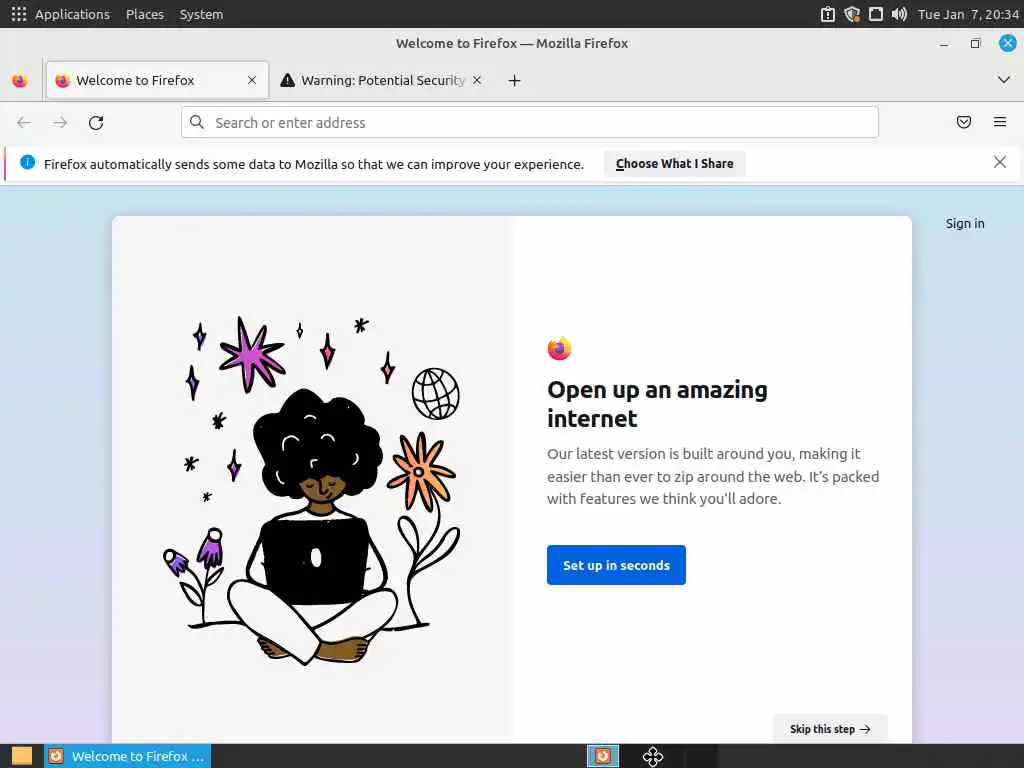This screenshot has width=1024, height=768.
Task: Open the Firefox hamburger application menu
Action: pyautogui.click(x=1000, y=122)
